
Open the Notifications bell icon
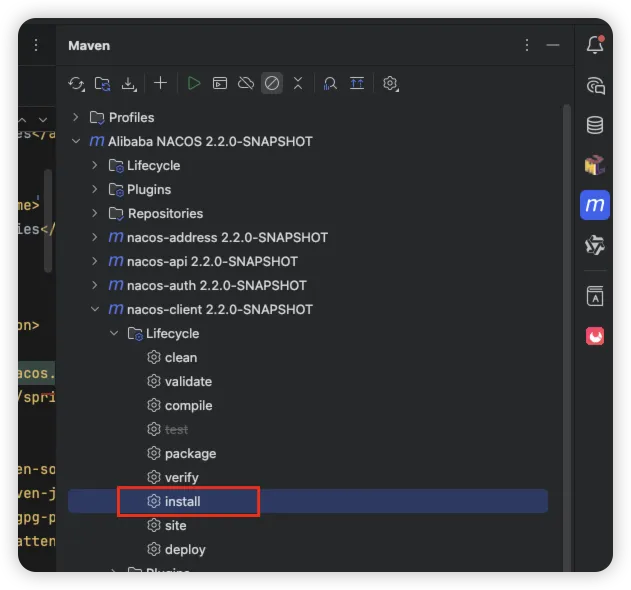[x=595, y=45]
